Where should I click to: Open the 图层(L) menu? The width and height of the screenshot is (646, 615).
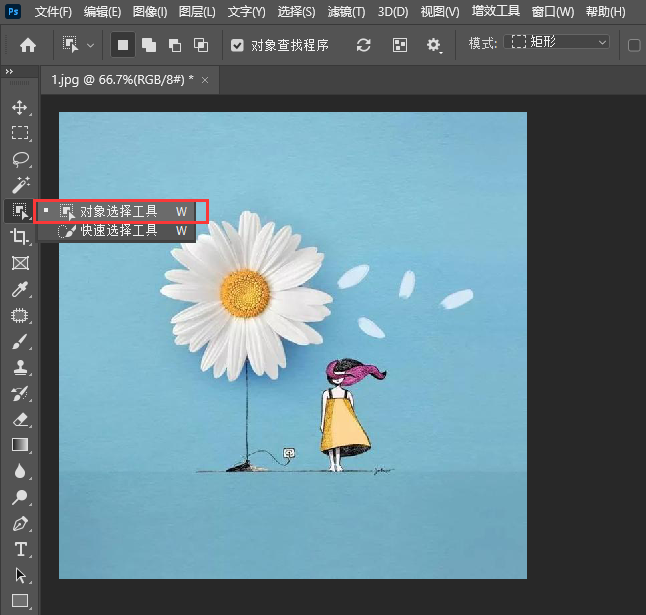[197, 12]
